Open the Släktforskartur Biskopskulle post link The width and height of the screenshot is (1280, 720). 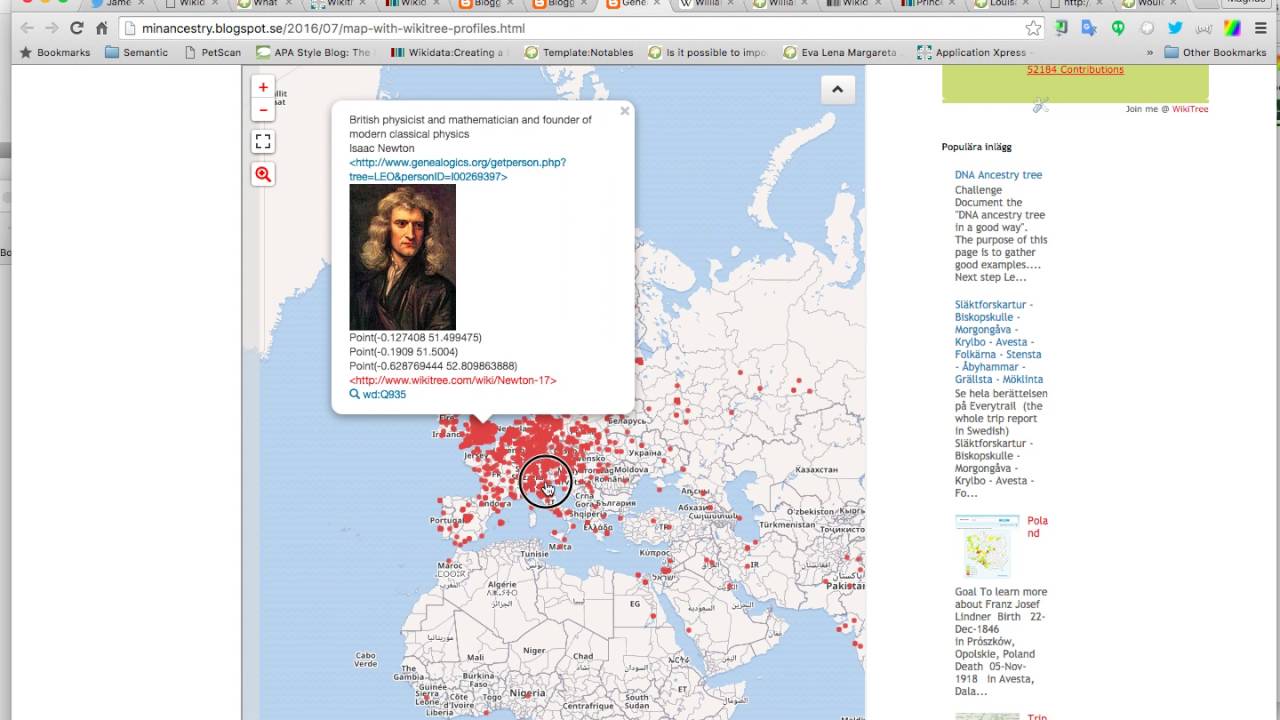point(999,342)
